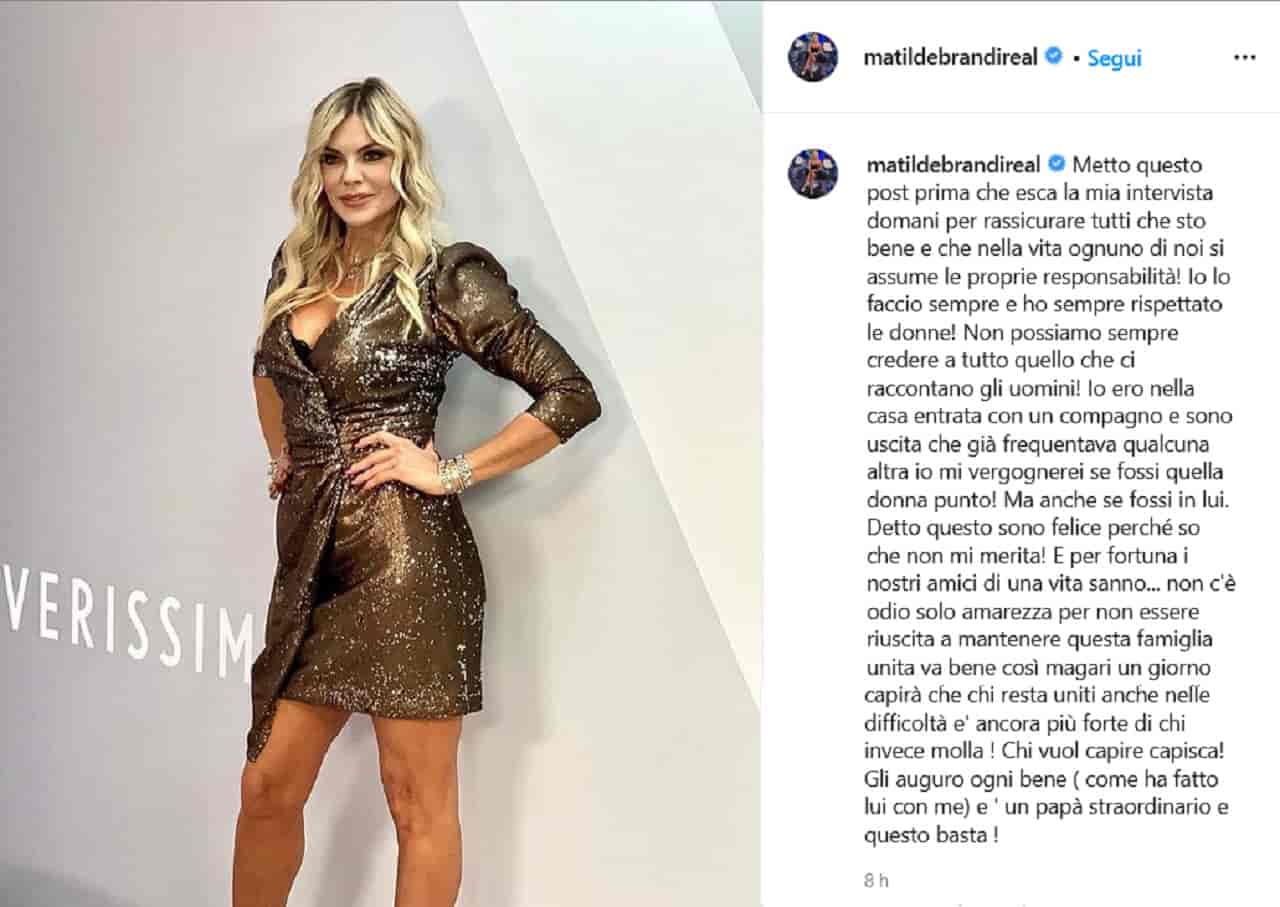Open matildebrandireal profile from the caption username

(x=951, y=164)
